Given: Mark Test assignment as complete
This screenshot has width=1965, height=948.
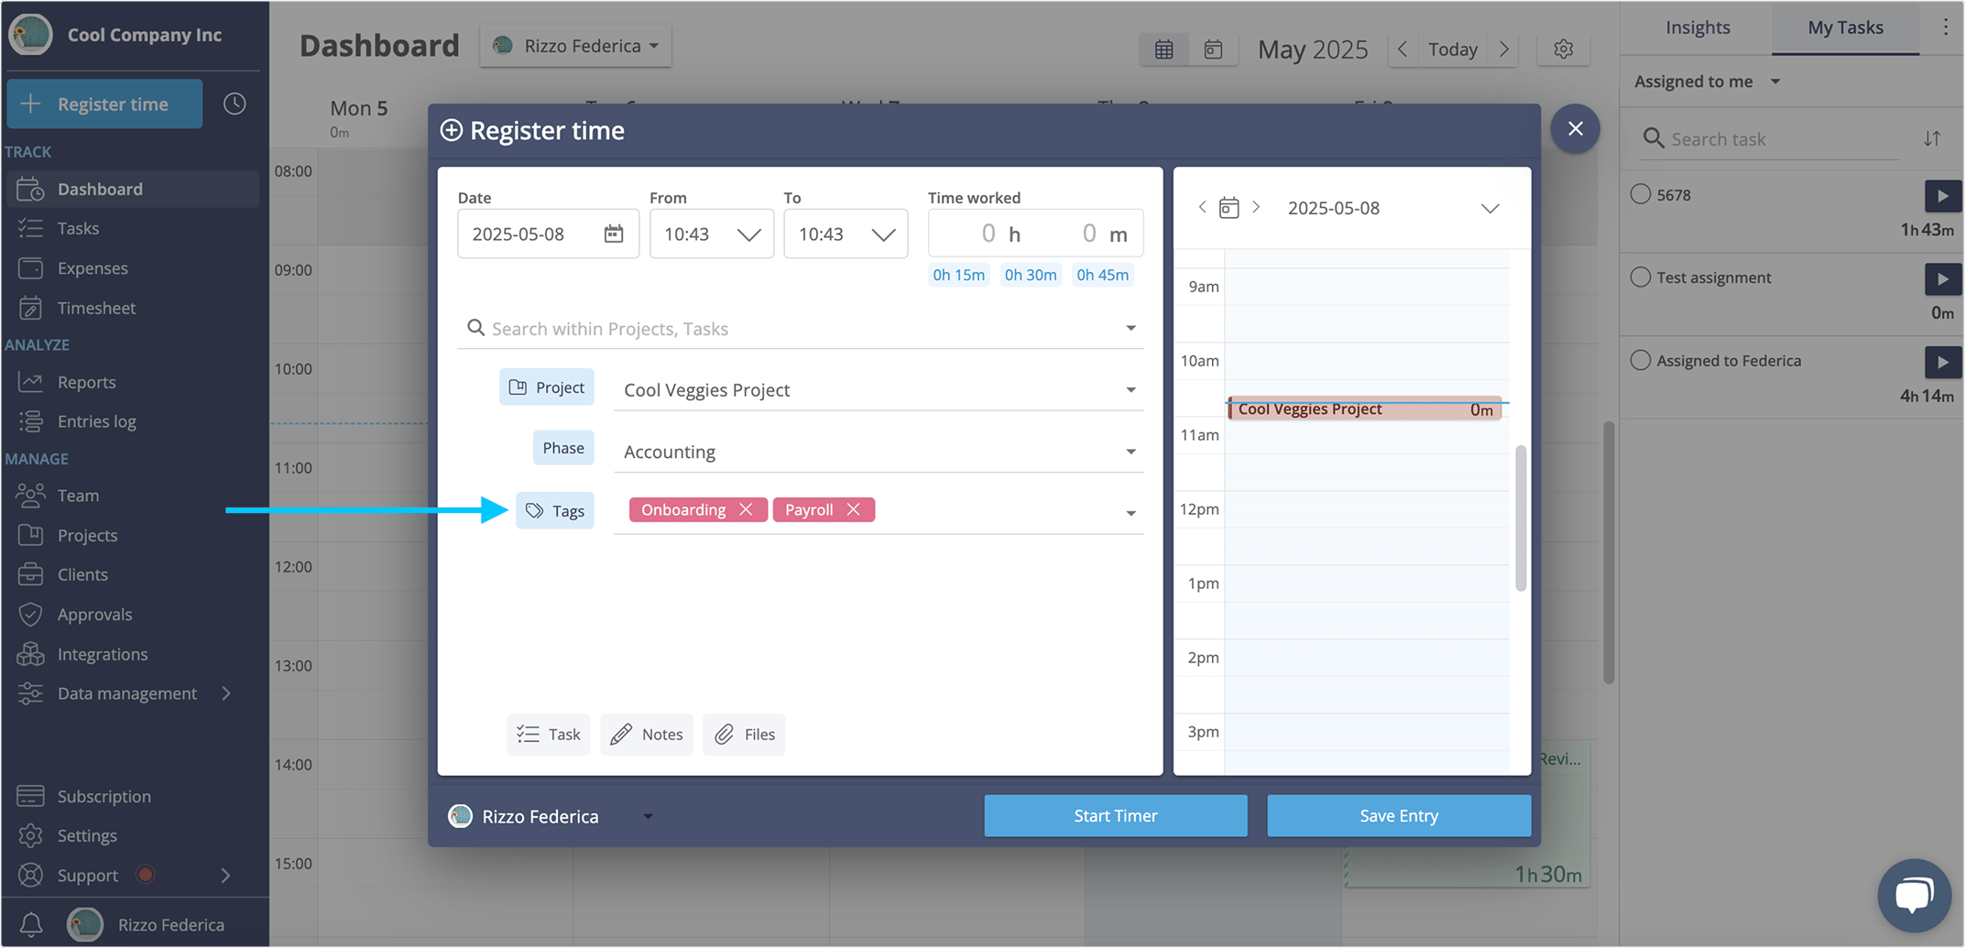Looking at the screenshot, I should click(1641, 277).
